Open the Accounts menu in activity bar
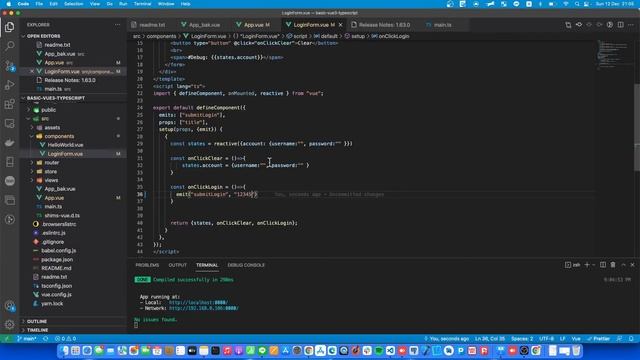Screen dimensions: 640x360 tap(9, 306)
